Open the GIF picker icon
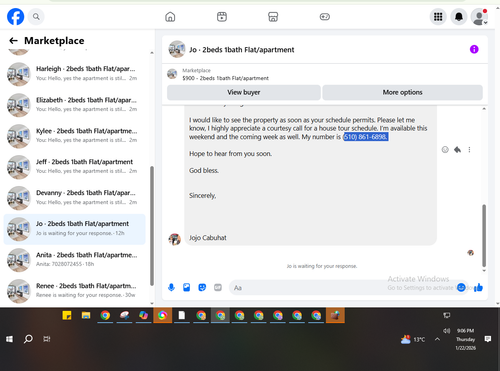The image size is (500, 371). click(x=218, y=287)
